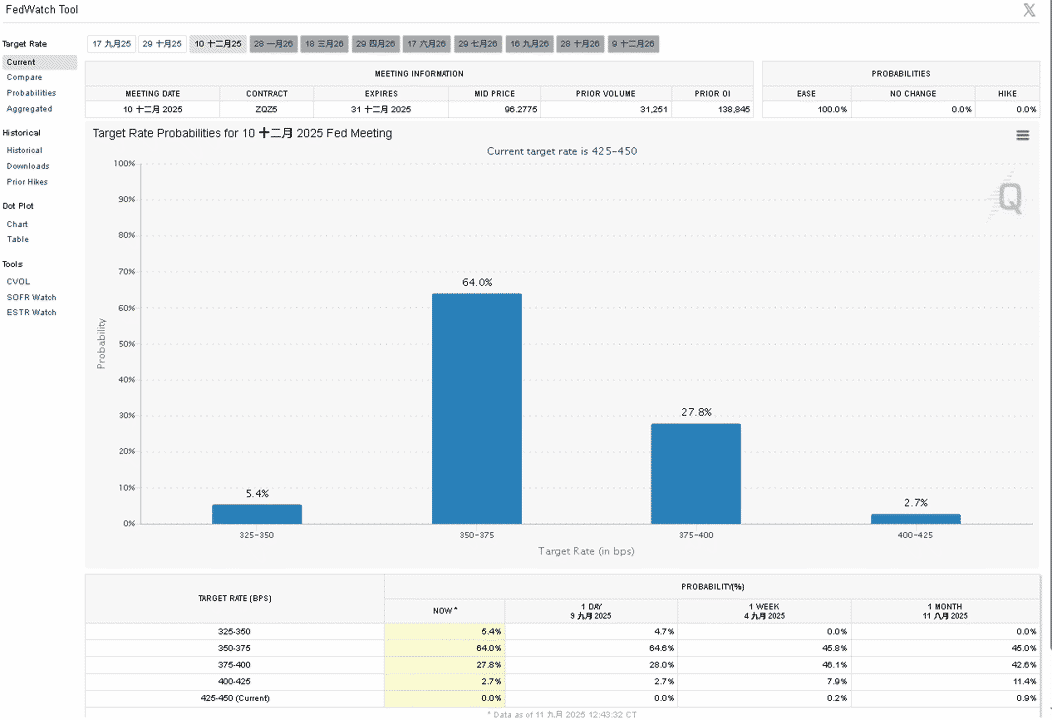
Task: Click the 375-400 1 day value 28.0%
Action: point(662,665)
